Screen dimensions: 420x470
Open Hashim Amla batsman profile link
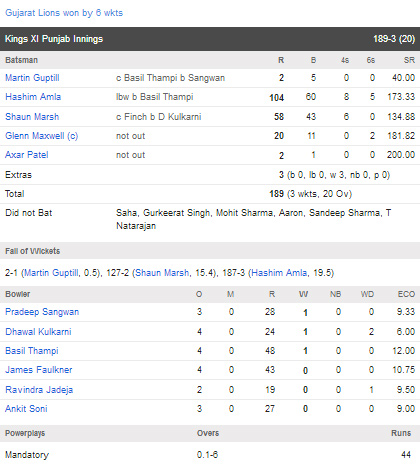click(x=33, y=97)
